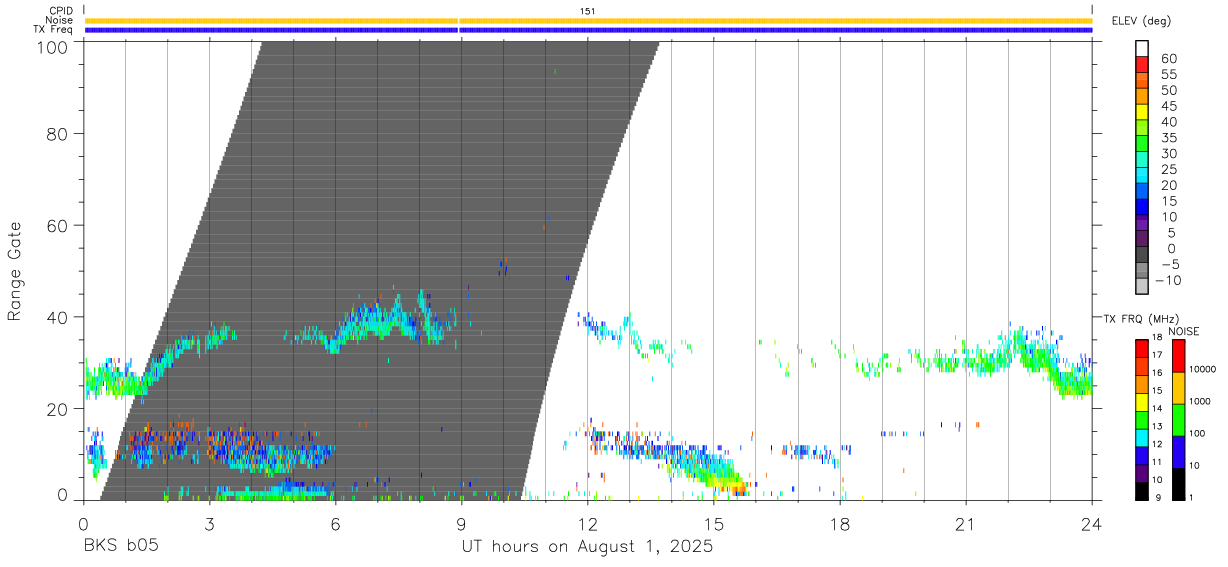Click ELEV legend value 55
Viewport: 1228px width, 567px height.
1168,75
